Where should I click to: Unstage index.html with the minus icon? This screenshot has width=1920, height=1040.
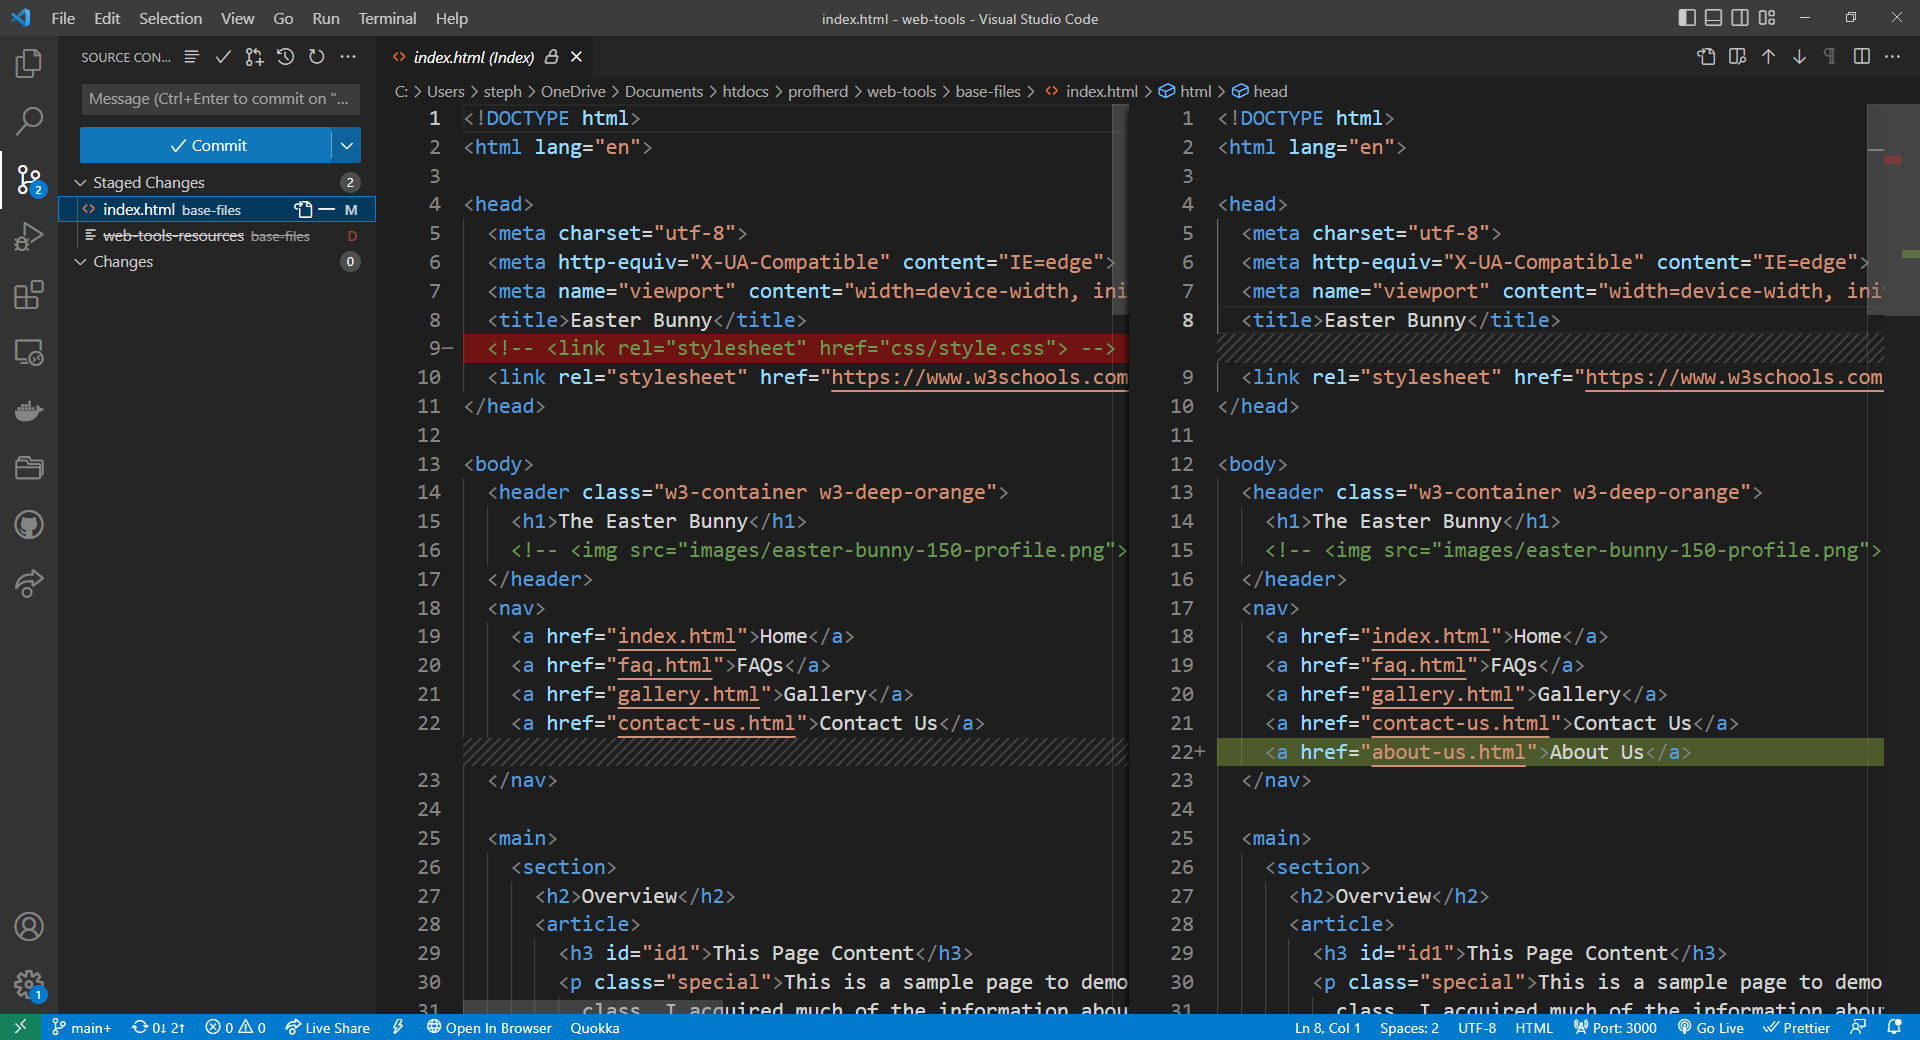(326, 209)
